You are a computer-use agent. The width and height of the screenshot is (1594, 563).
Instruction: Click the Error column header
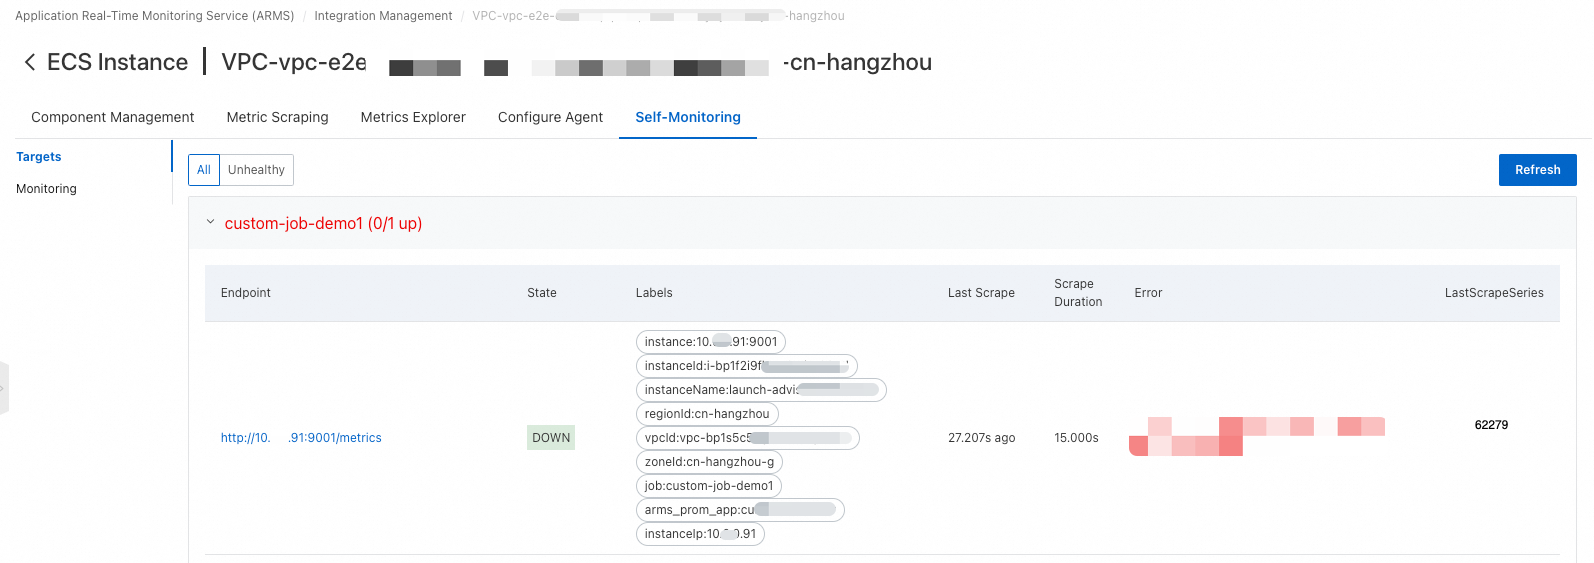pos(1148,293)
